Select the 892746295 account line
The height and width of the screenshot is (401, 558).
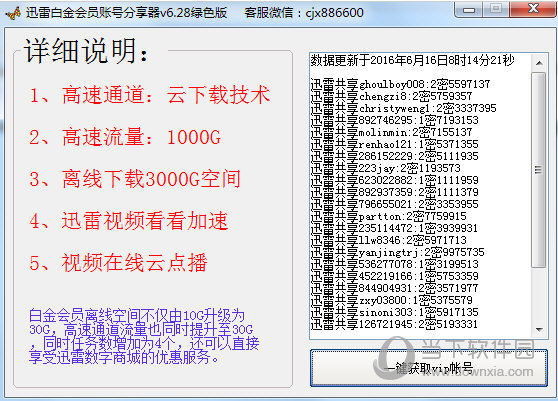pos(394,120)
